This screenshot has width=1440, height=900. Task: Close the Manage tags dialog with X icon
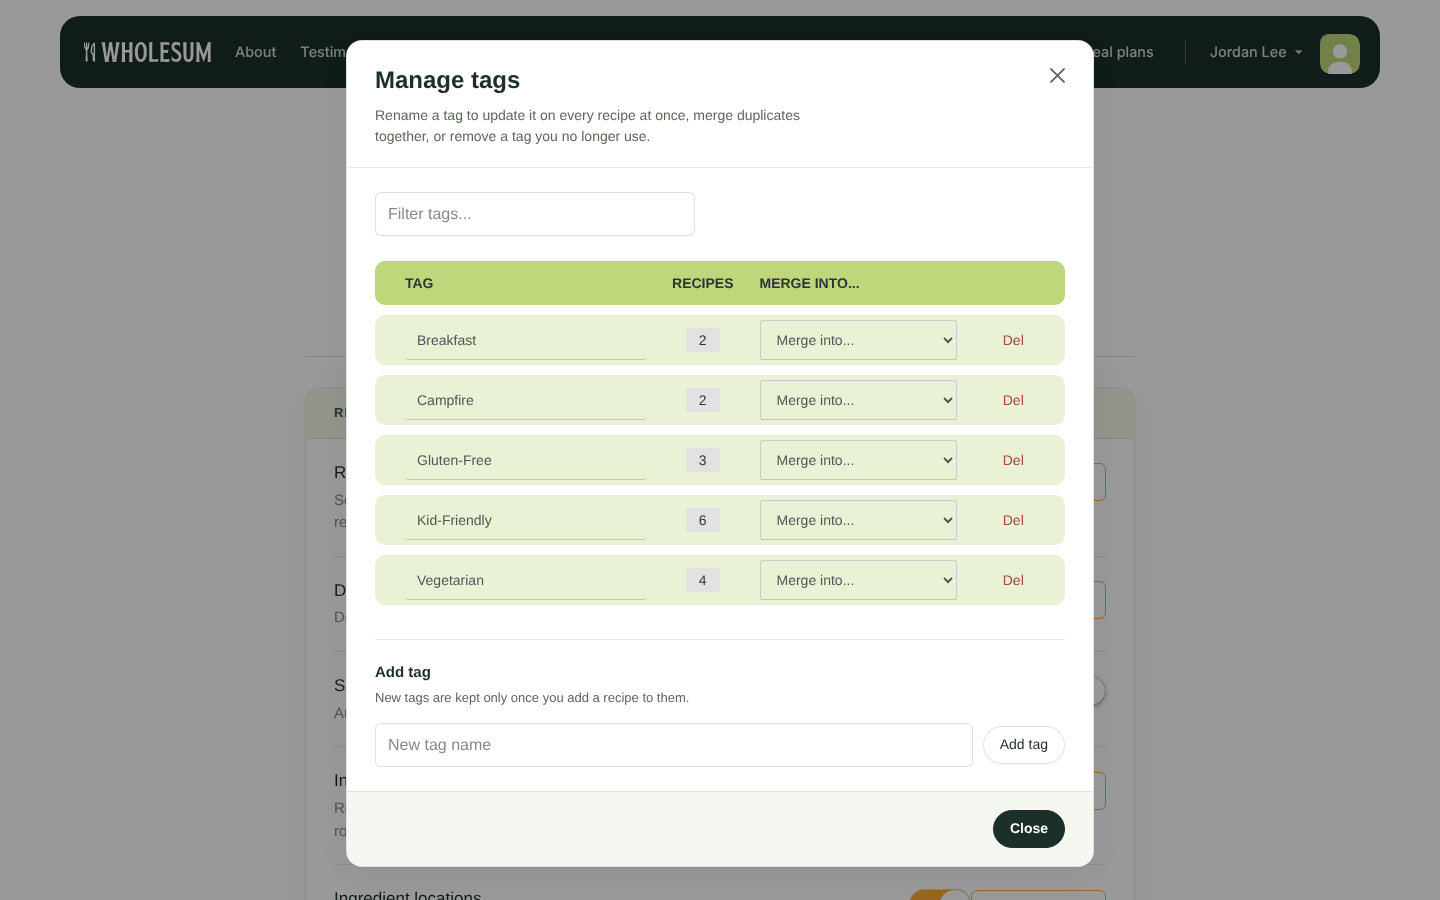(1057, 76)
